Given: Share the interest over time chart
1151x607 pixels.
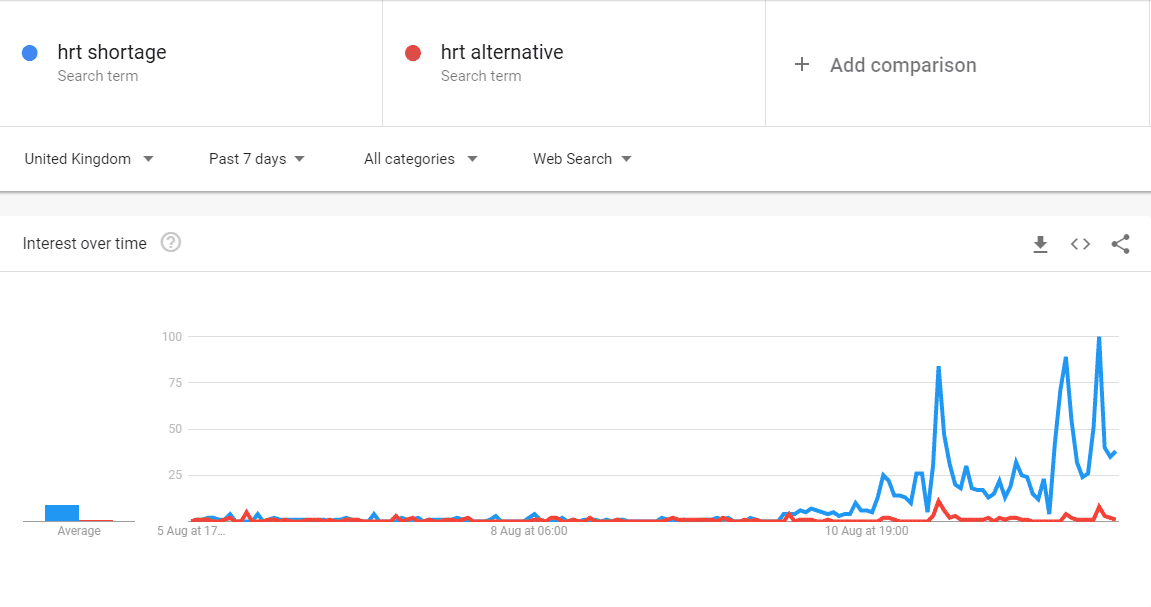Looking at the screenshot, I should [1120, 244].
